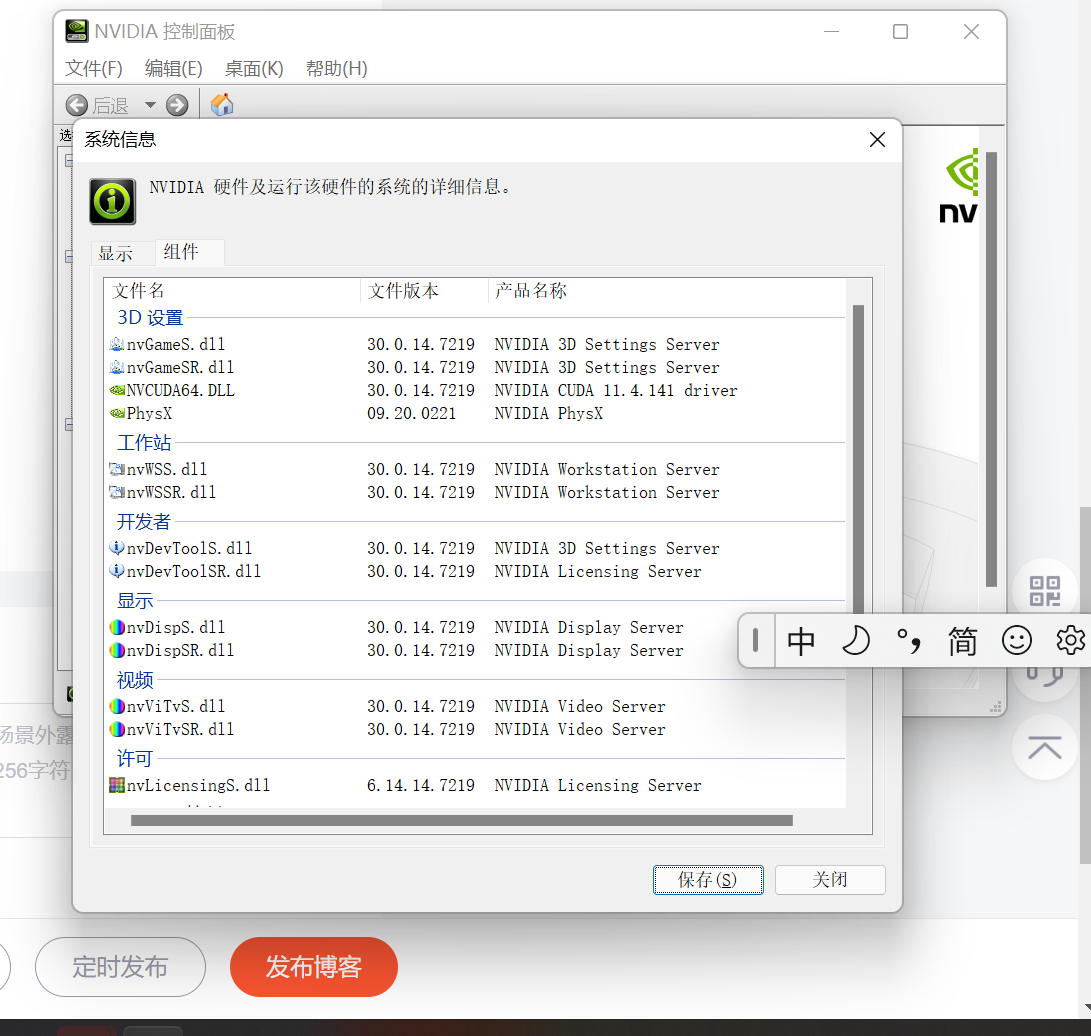
Task: Toggle the IME Chinese/English mode button
Action: point(801,640)
